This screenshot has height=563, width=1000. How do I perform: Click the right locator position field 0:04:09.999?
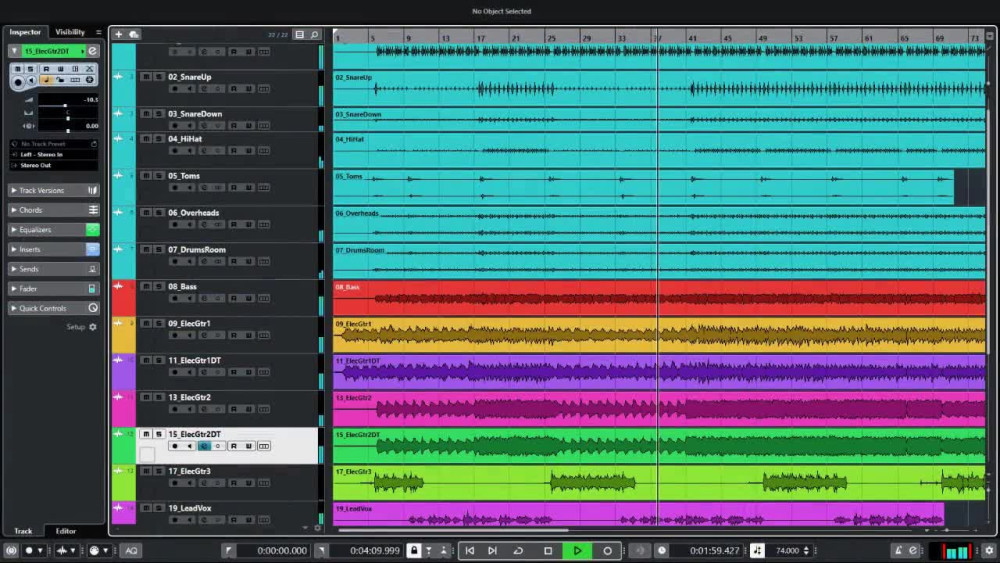374,550
